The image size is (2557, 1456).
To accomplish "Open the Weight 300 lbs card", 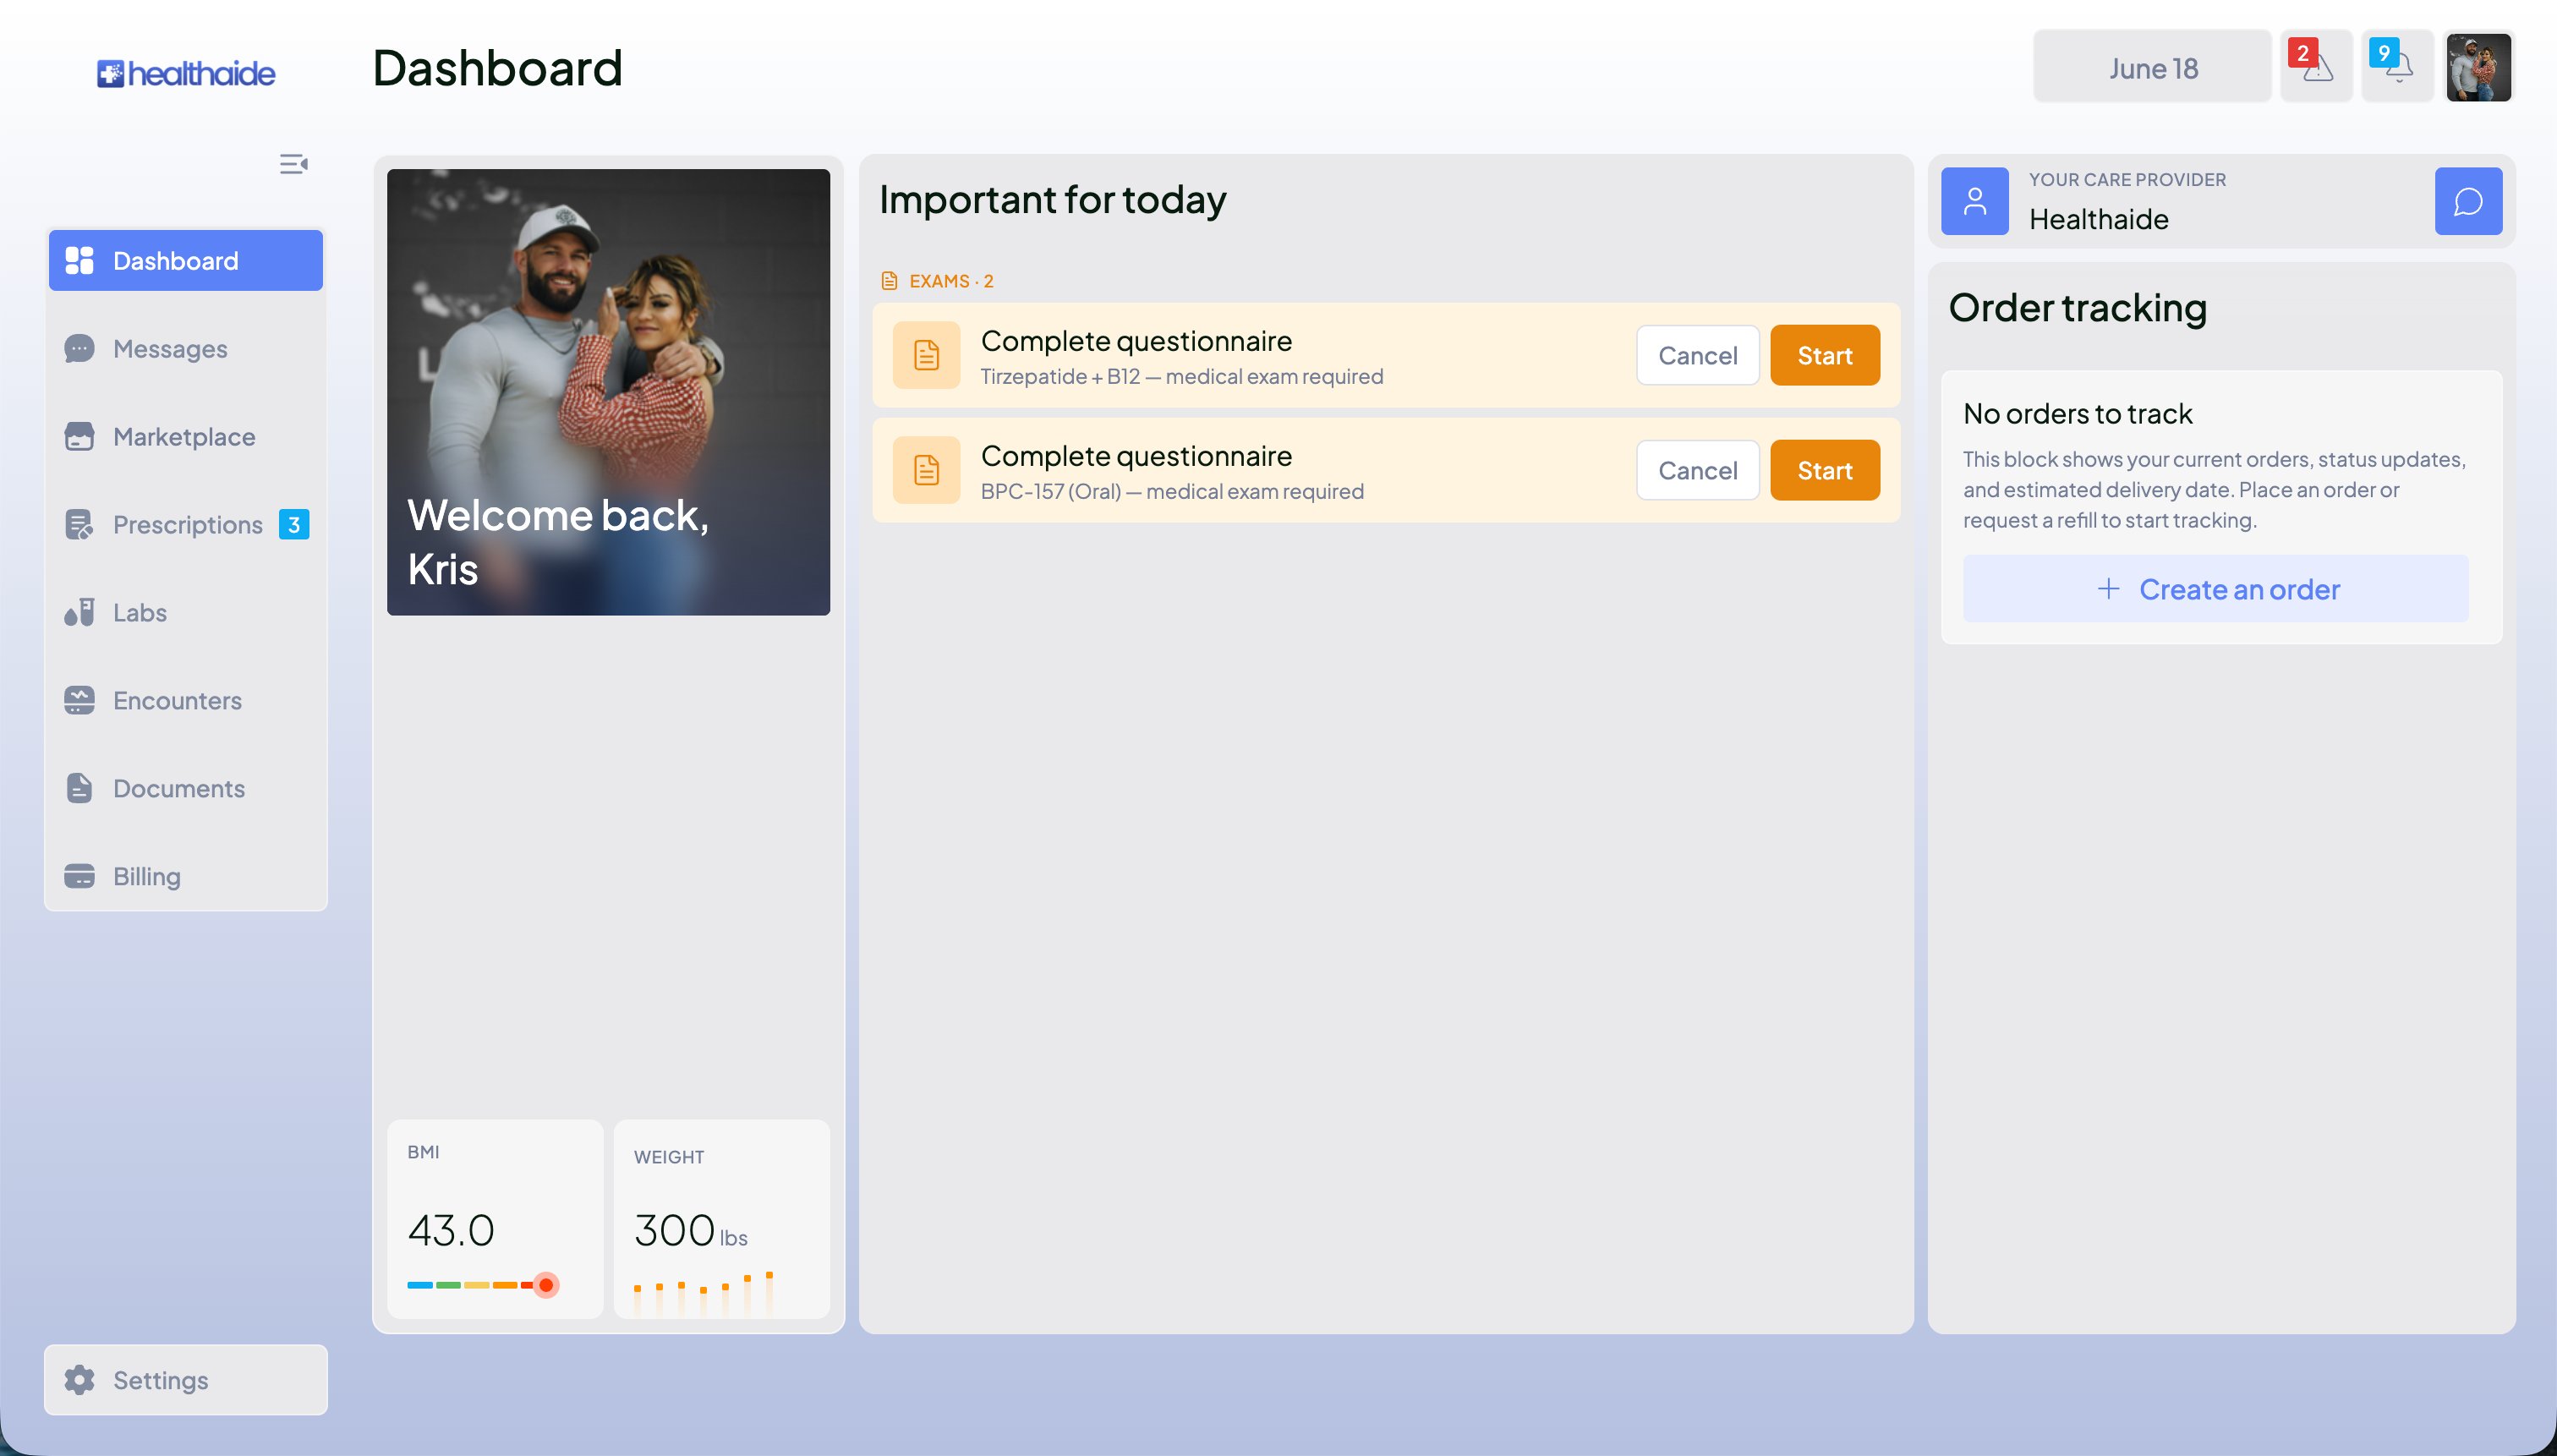I will 722,1219.
